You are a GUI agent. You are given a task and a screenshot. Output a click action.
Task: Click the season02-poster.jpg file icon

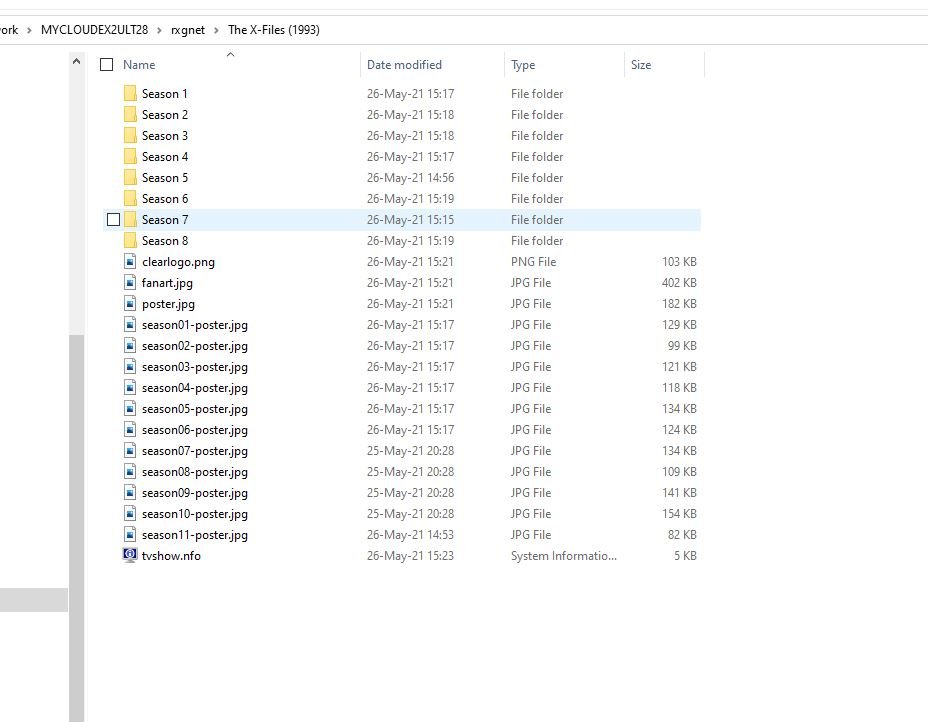130,346
